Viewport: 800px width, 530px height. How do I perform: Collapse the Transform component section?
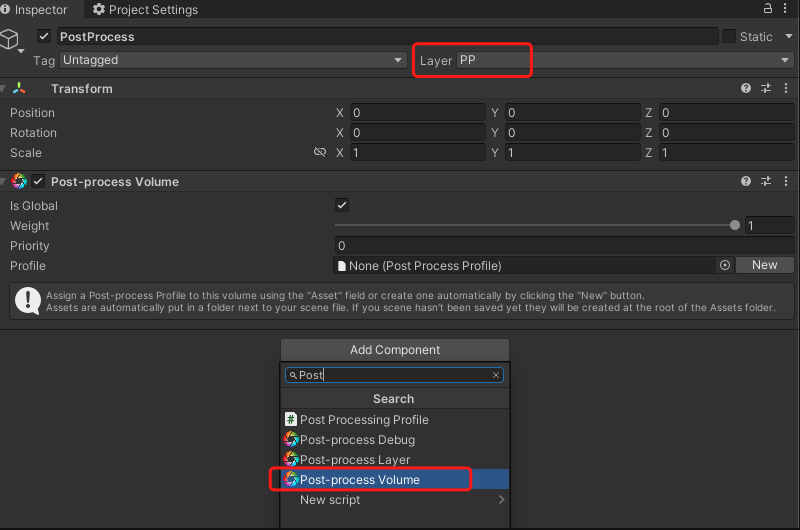pyautogui.click(x=6, y=89)
